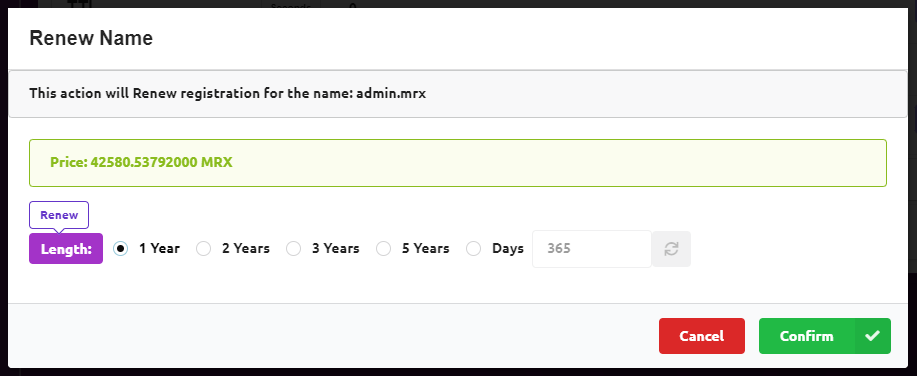Click the refresh icon beside the Days field
The width and height of the screenshot is (917, 376).
tap(671, 249)
